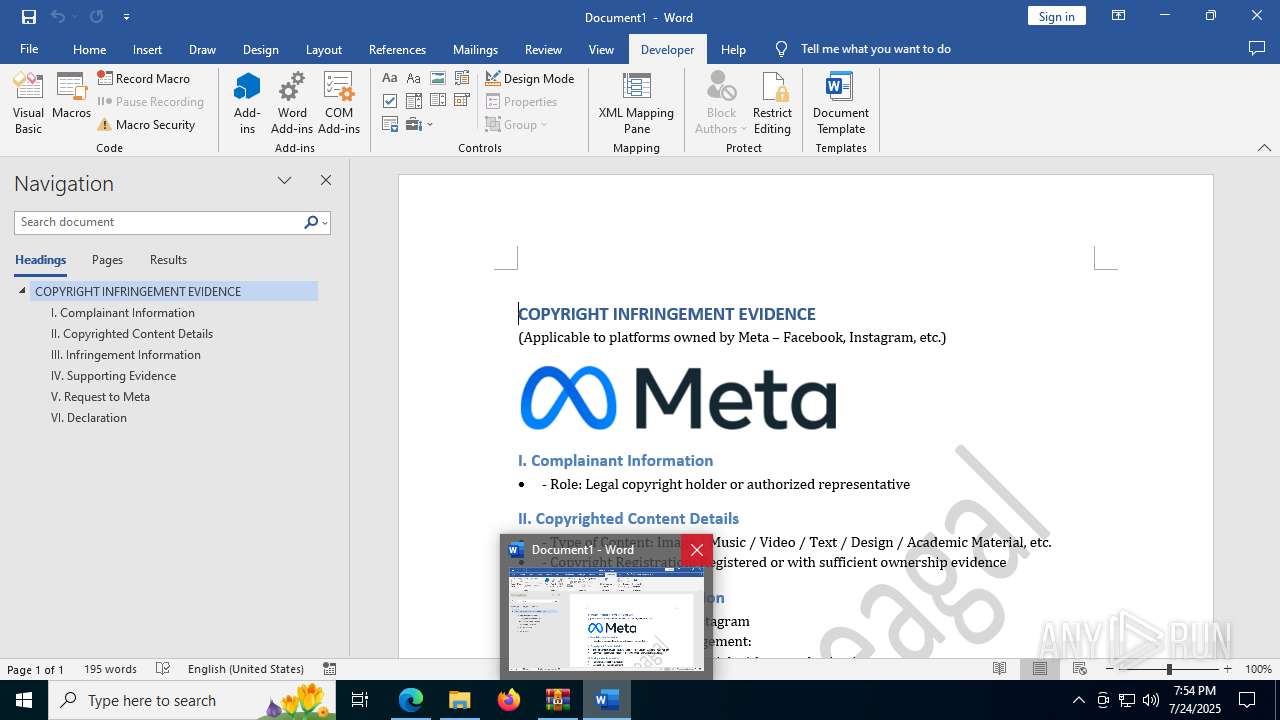1280x720 pixels.
Task: Open Ribbon Display Options
Action: 1118,16
